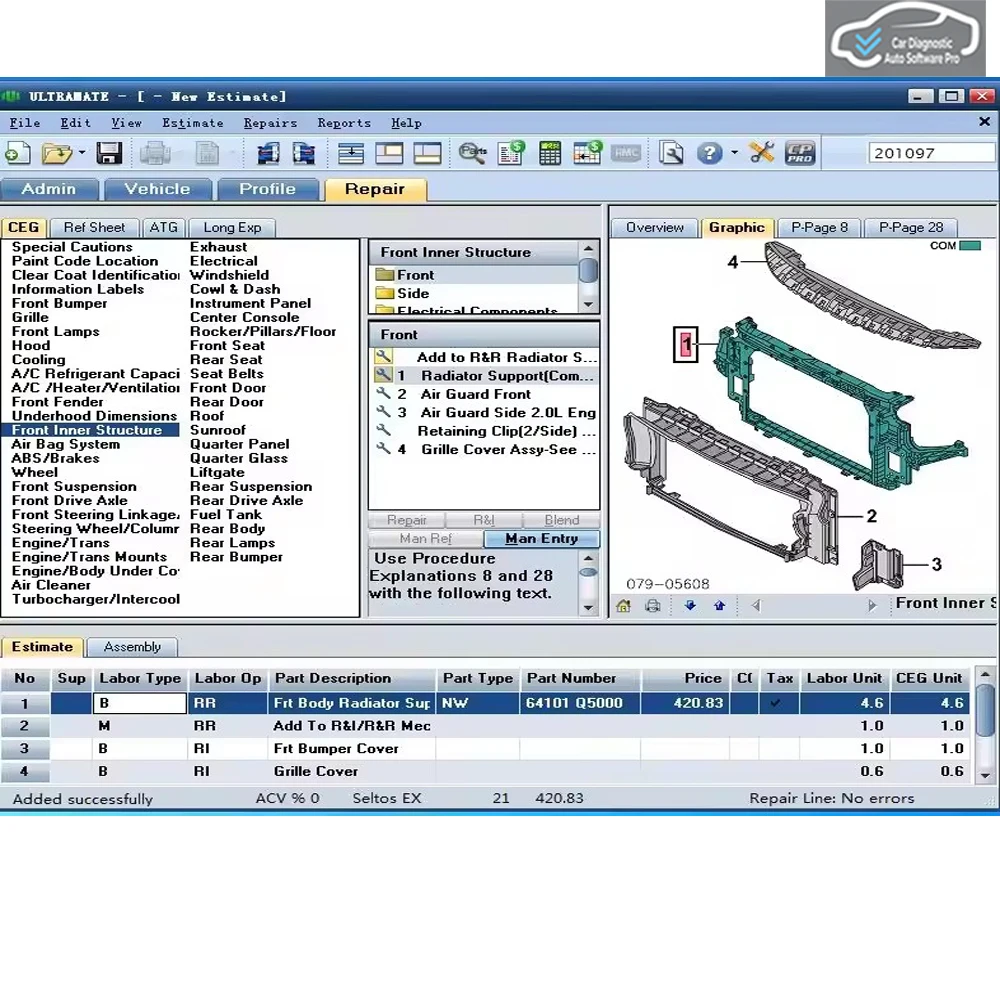Open the File menu
This screenshot has width=1000, height=1000.
[24, 122]
